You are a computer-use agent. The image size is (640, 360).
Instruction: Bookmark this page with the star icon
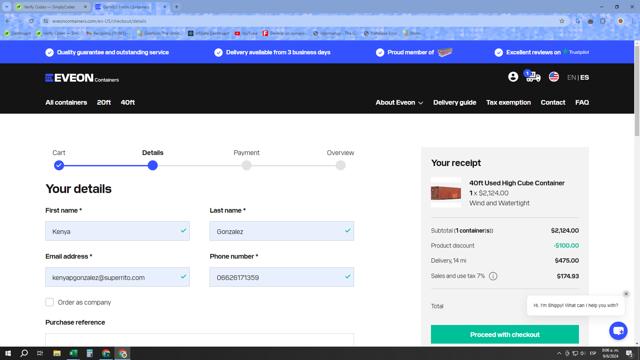pos(562,21)
